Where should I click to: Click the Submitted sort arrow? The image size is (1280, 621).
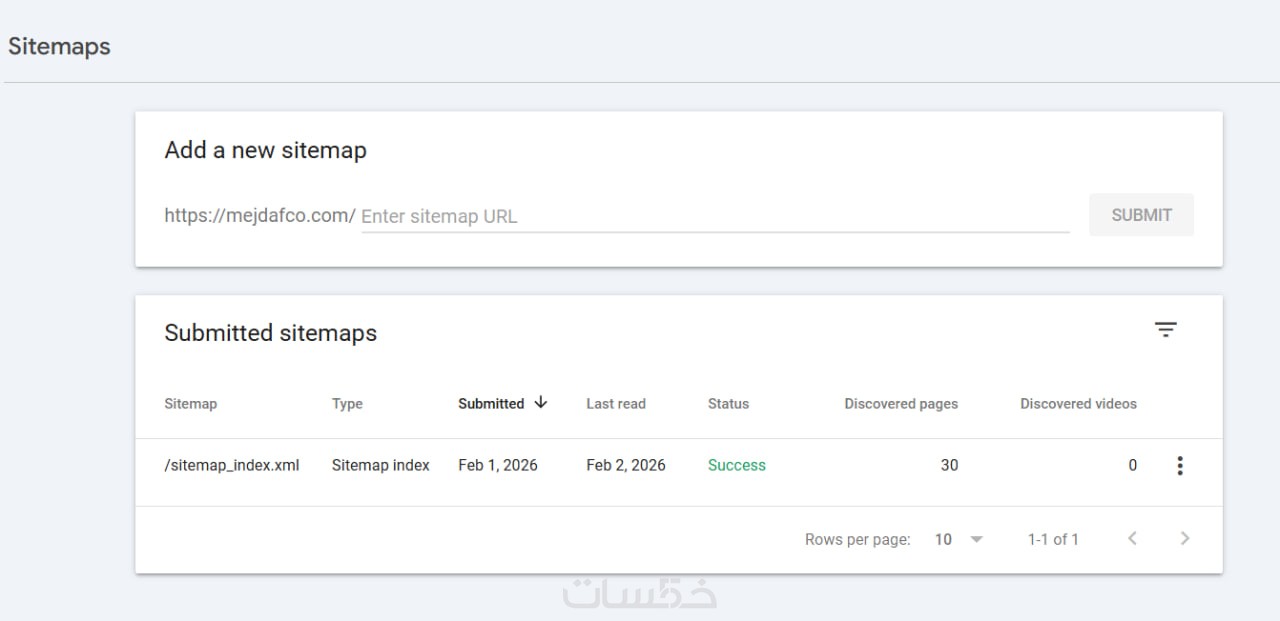tap(541, 403)
